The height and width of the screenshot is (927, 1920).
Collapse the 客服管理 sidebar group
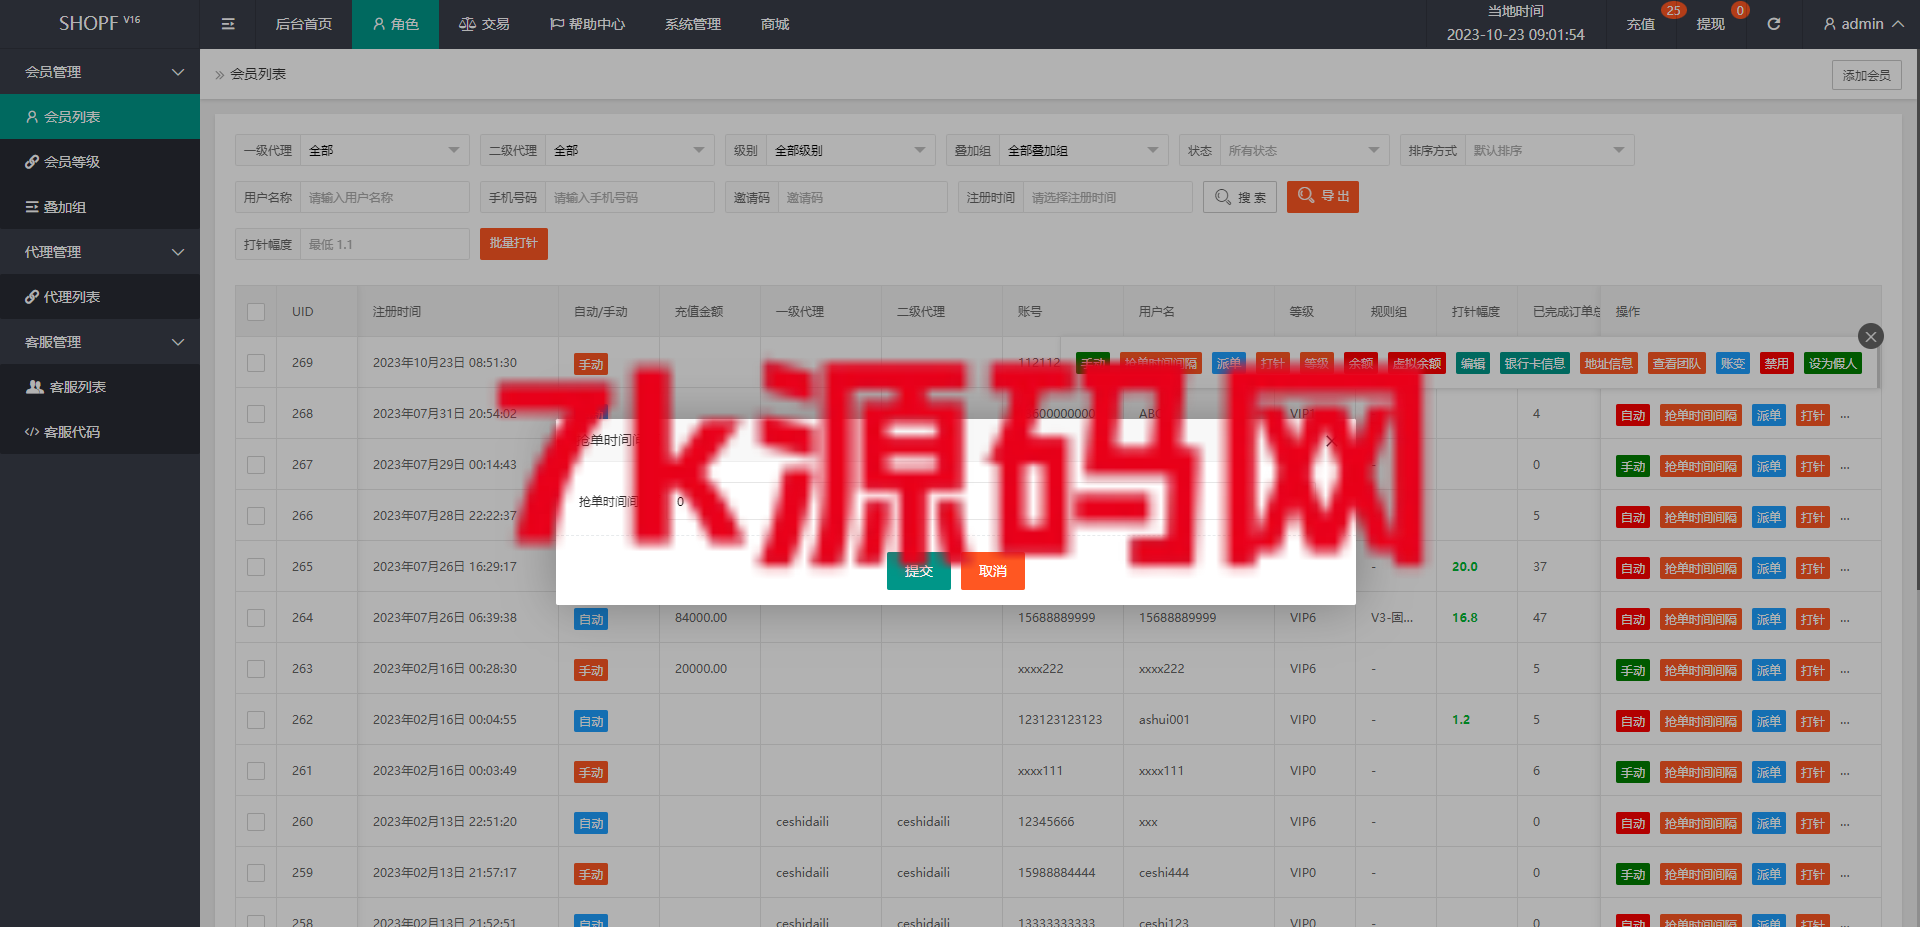click(x=100, y=342)
